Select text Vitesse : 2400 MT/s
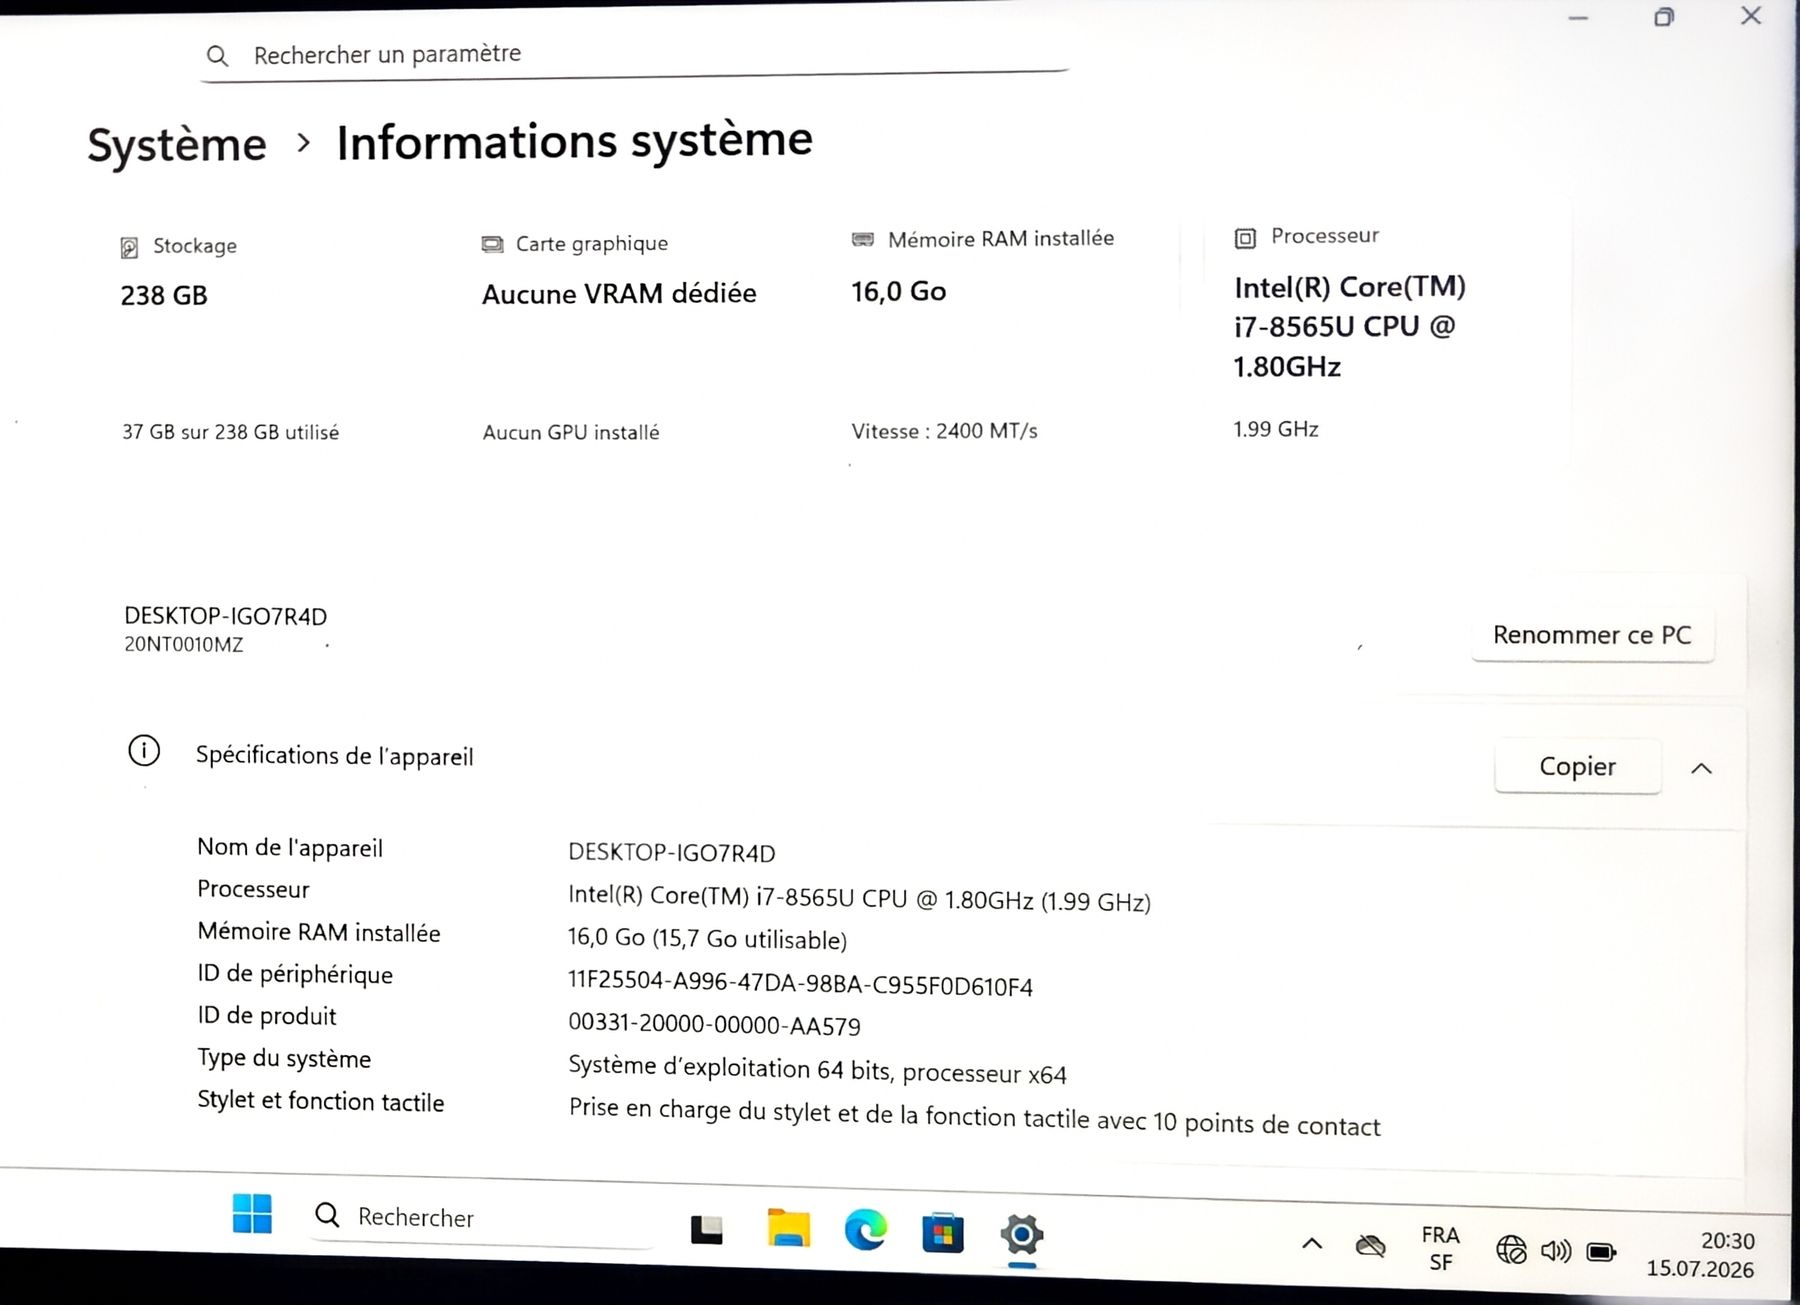Image resolution: width=1800 pixels, height=1305 pixels. point(944,431)
